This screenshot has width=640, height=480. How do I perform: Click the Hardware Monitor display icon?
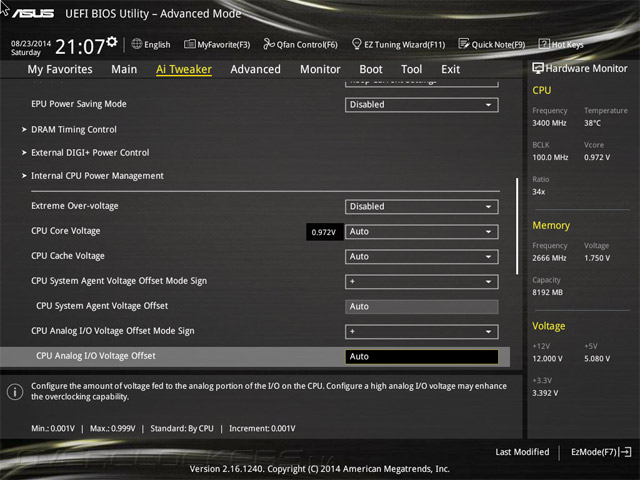click(538, 68)
